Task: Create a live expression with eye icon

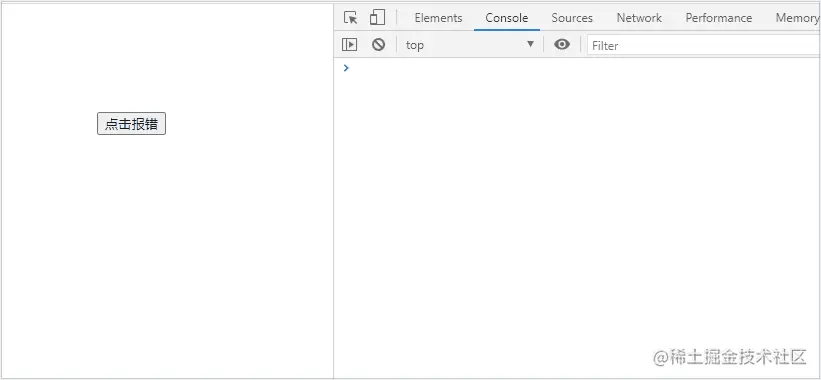Action: click(x=562, y=45)
